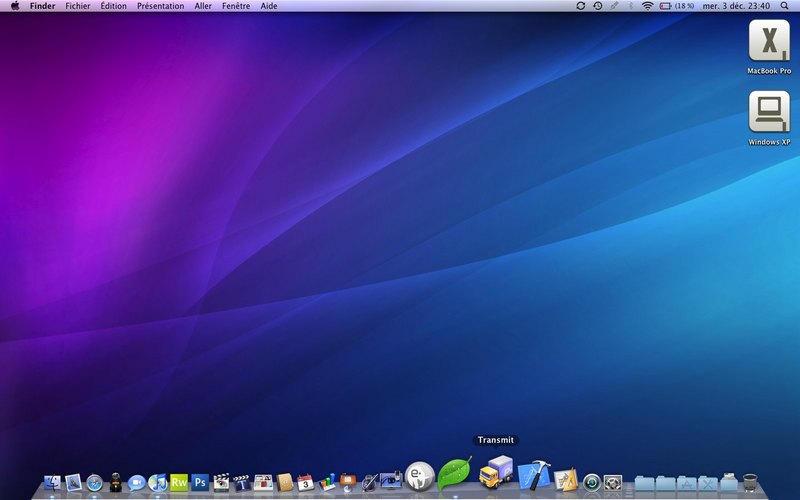Screen dimensions: 800x500
Task: Open first folder stack in Dock
Action: (x=644, y=483)
